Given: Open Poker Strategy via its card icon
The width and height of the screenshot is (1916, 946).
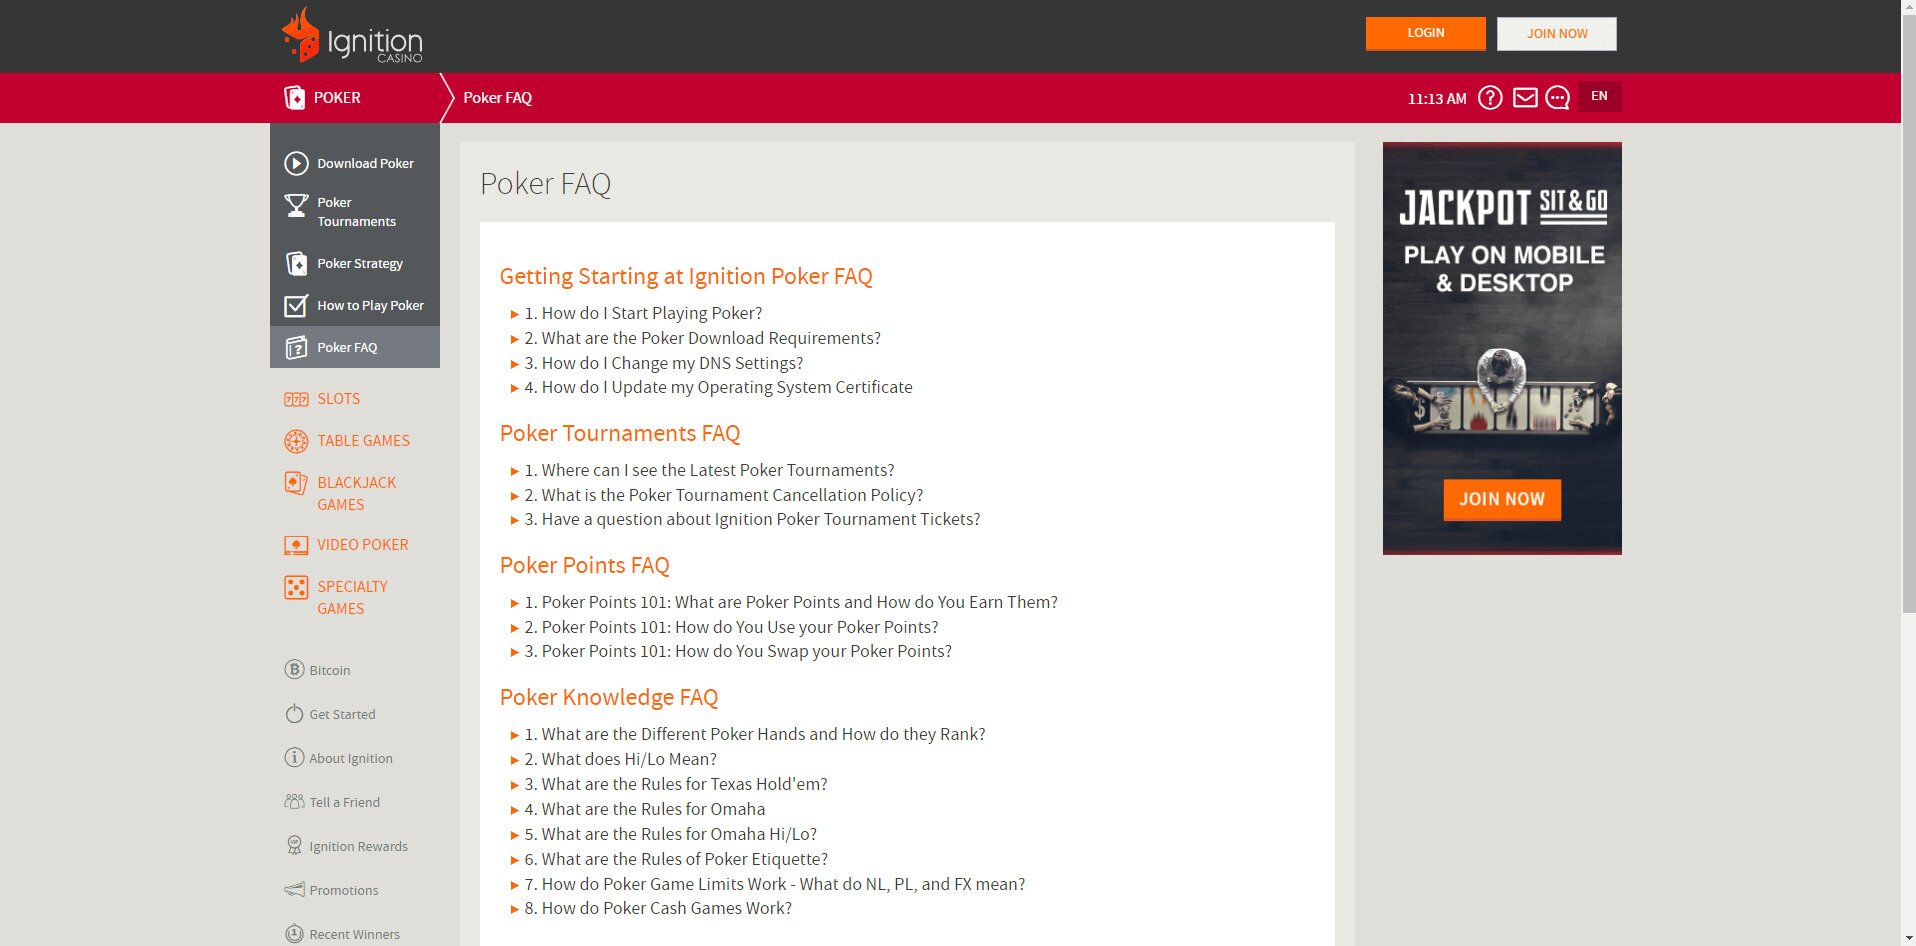Looking at the screenshot, I should point(296,263).
